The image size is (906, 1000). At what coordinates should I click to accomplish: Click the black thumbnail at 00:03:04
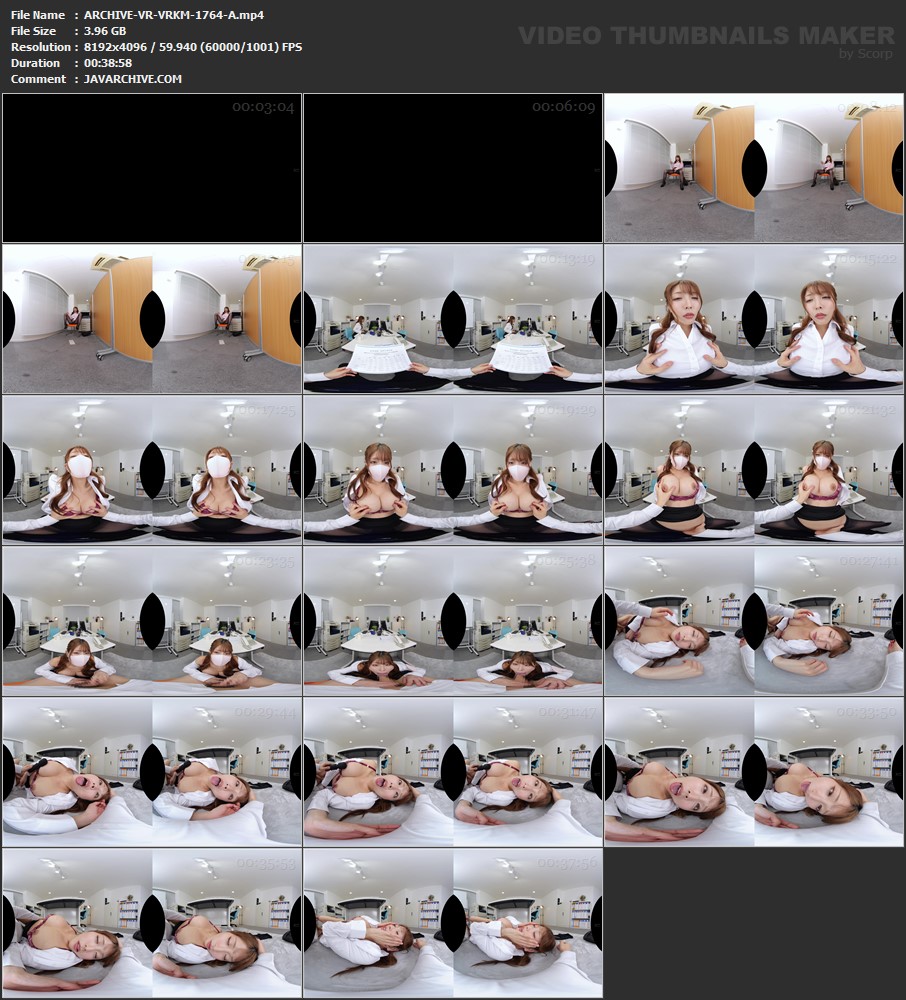tap(152, 168)
